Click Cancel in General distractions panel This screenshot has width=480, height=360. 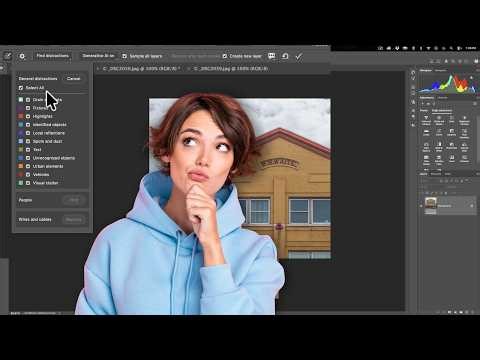(x=73, y=79)
